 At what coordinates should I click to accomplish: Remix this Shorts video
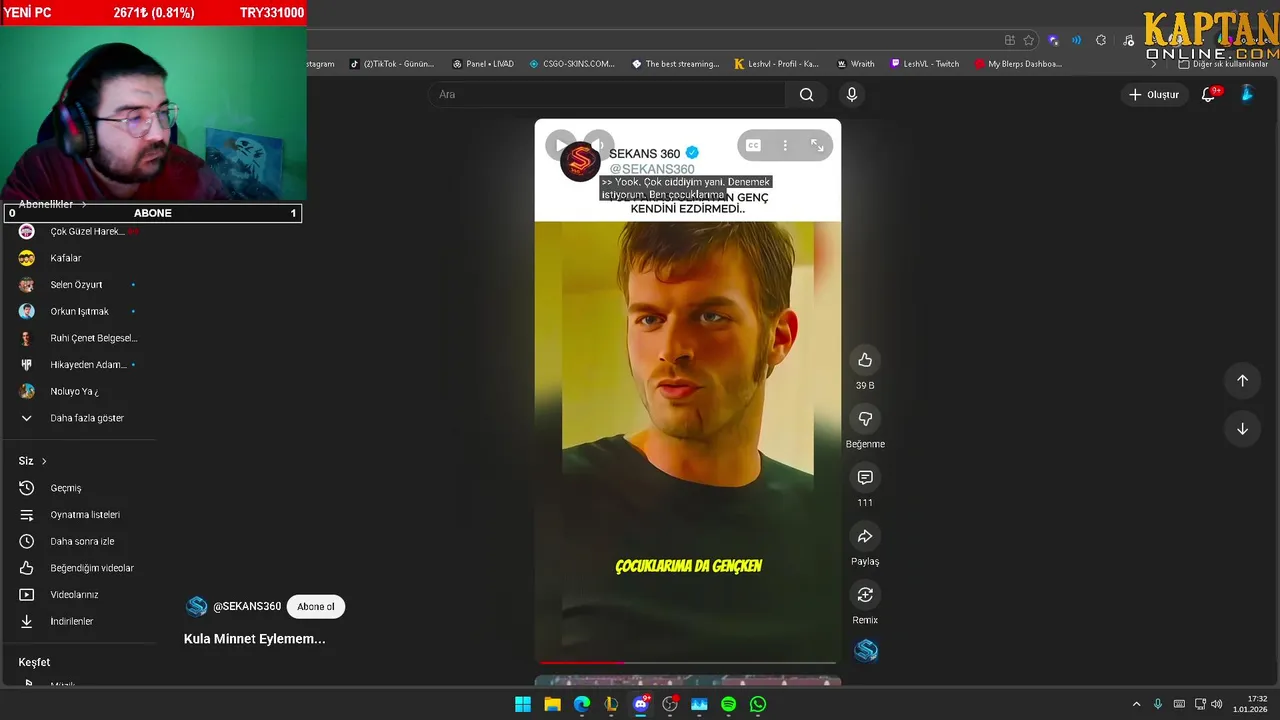pyautogui.click(x=865, y=595)
